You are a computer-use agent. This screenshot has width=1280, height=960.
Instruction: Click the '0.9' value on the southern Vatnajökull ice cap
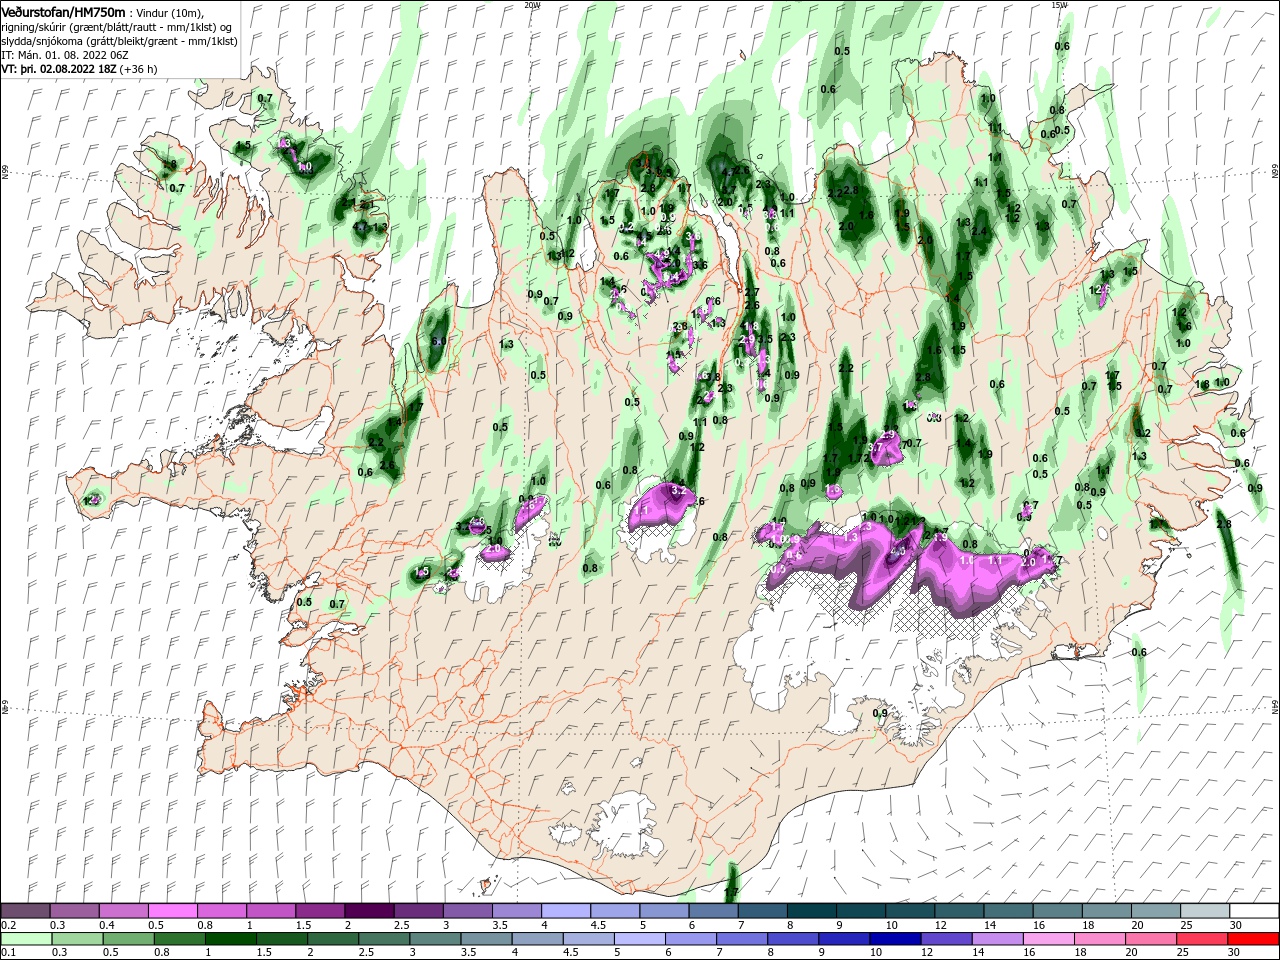[x=880, y=713]
